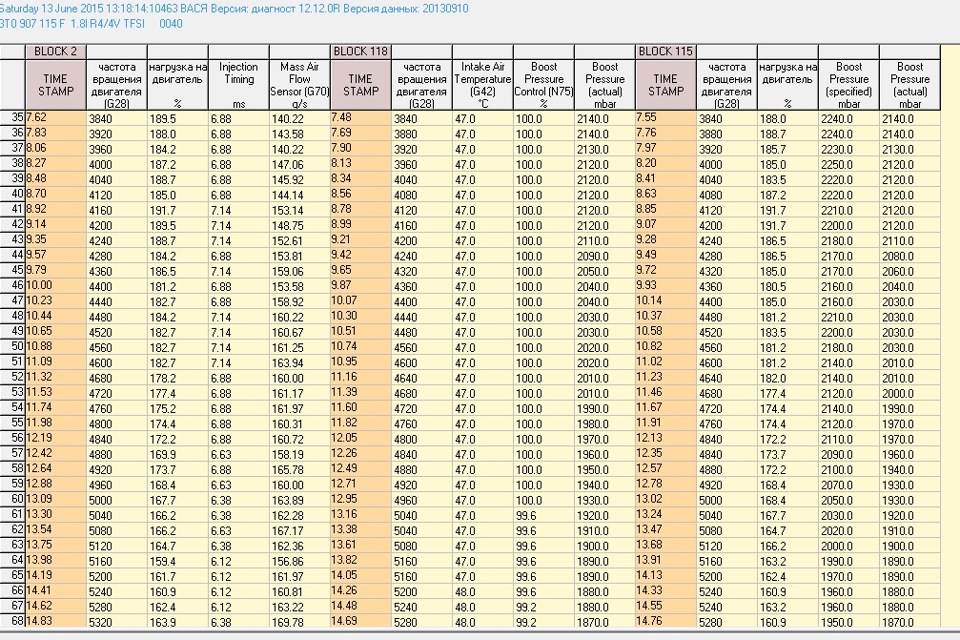Click the Intake Air Temperature (G42) header

tap(482, 84)
